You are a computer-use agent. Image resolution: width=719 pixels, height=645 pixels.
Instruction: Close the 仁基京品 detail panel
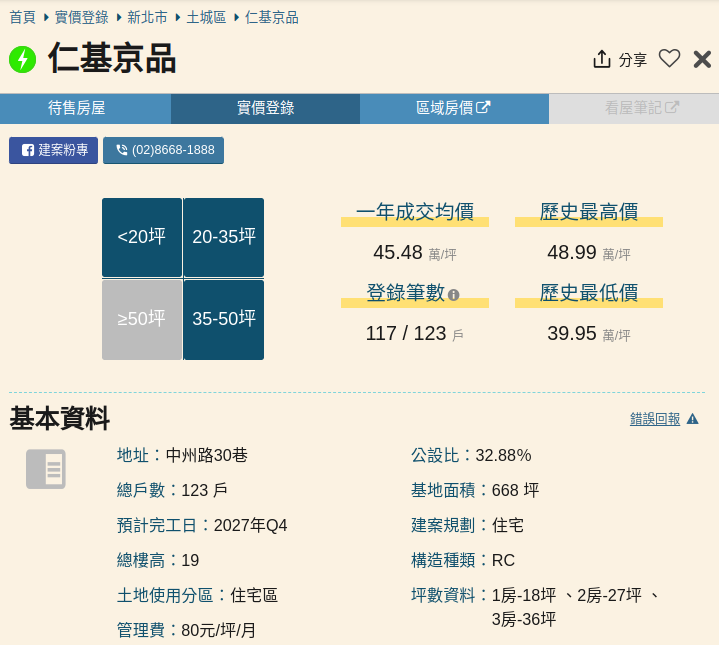(x=702, y=60)
